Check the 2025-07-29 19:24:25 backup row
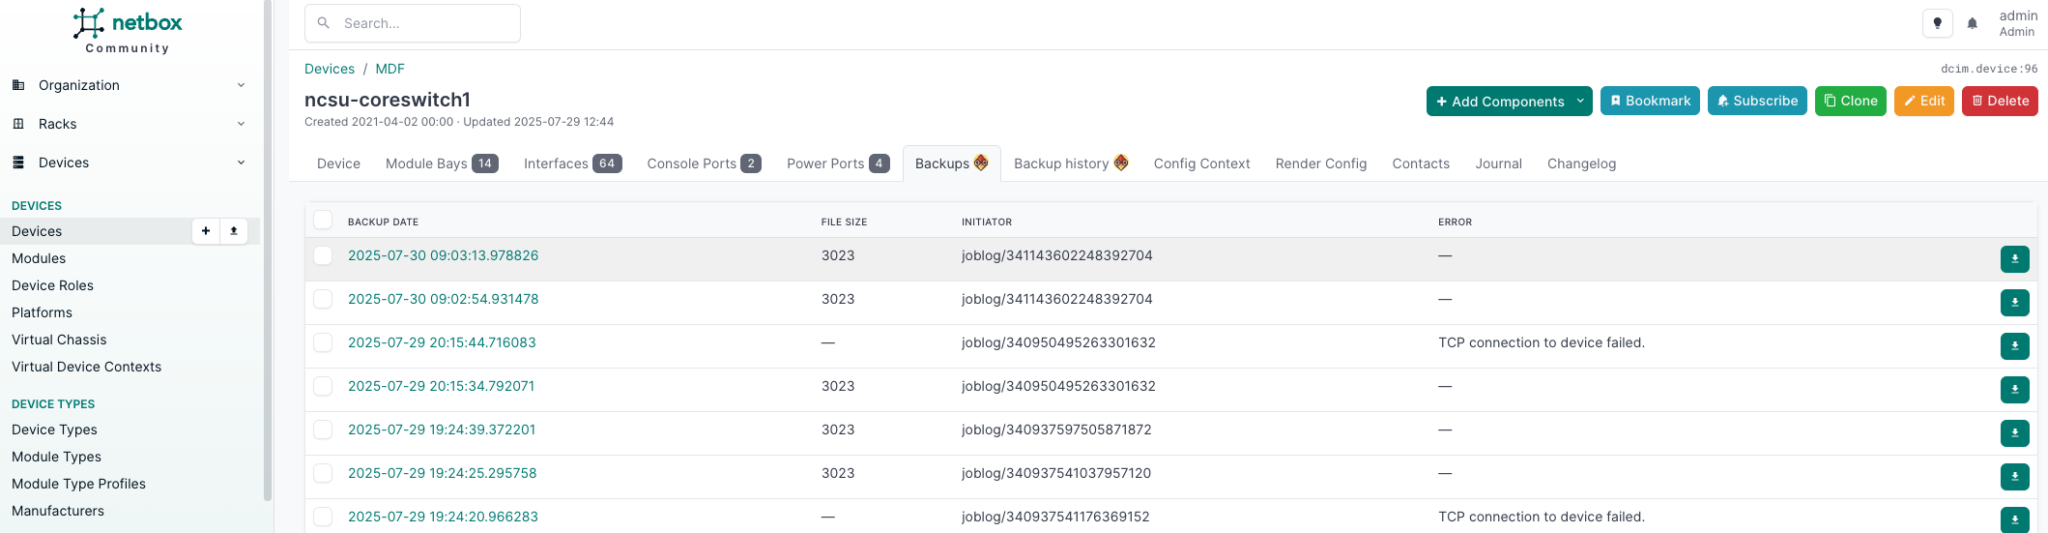The width and height of the screenshot is (2048, 533). [322, 473]
